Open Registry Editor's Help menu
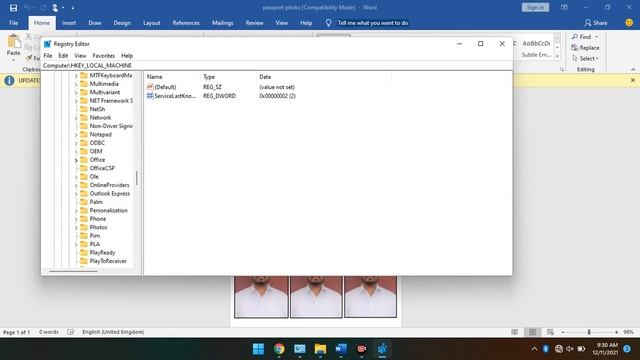The image size is (640, 360). pyautogui.click(x=127, y=56)
